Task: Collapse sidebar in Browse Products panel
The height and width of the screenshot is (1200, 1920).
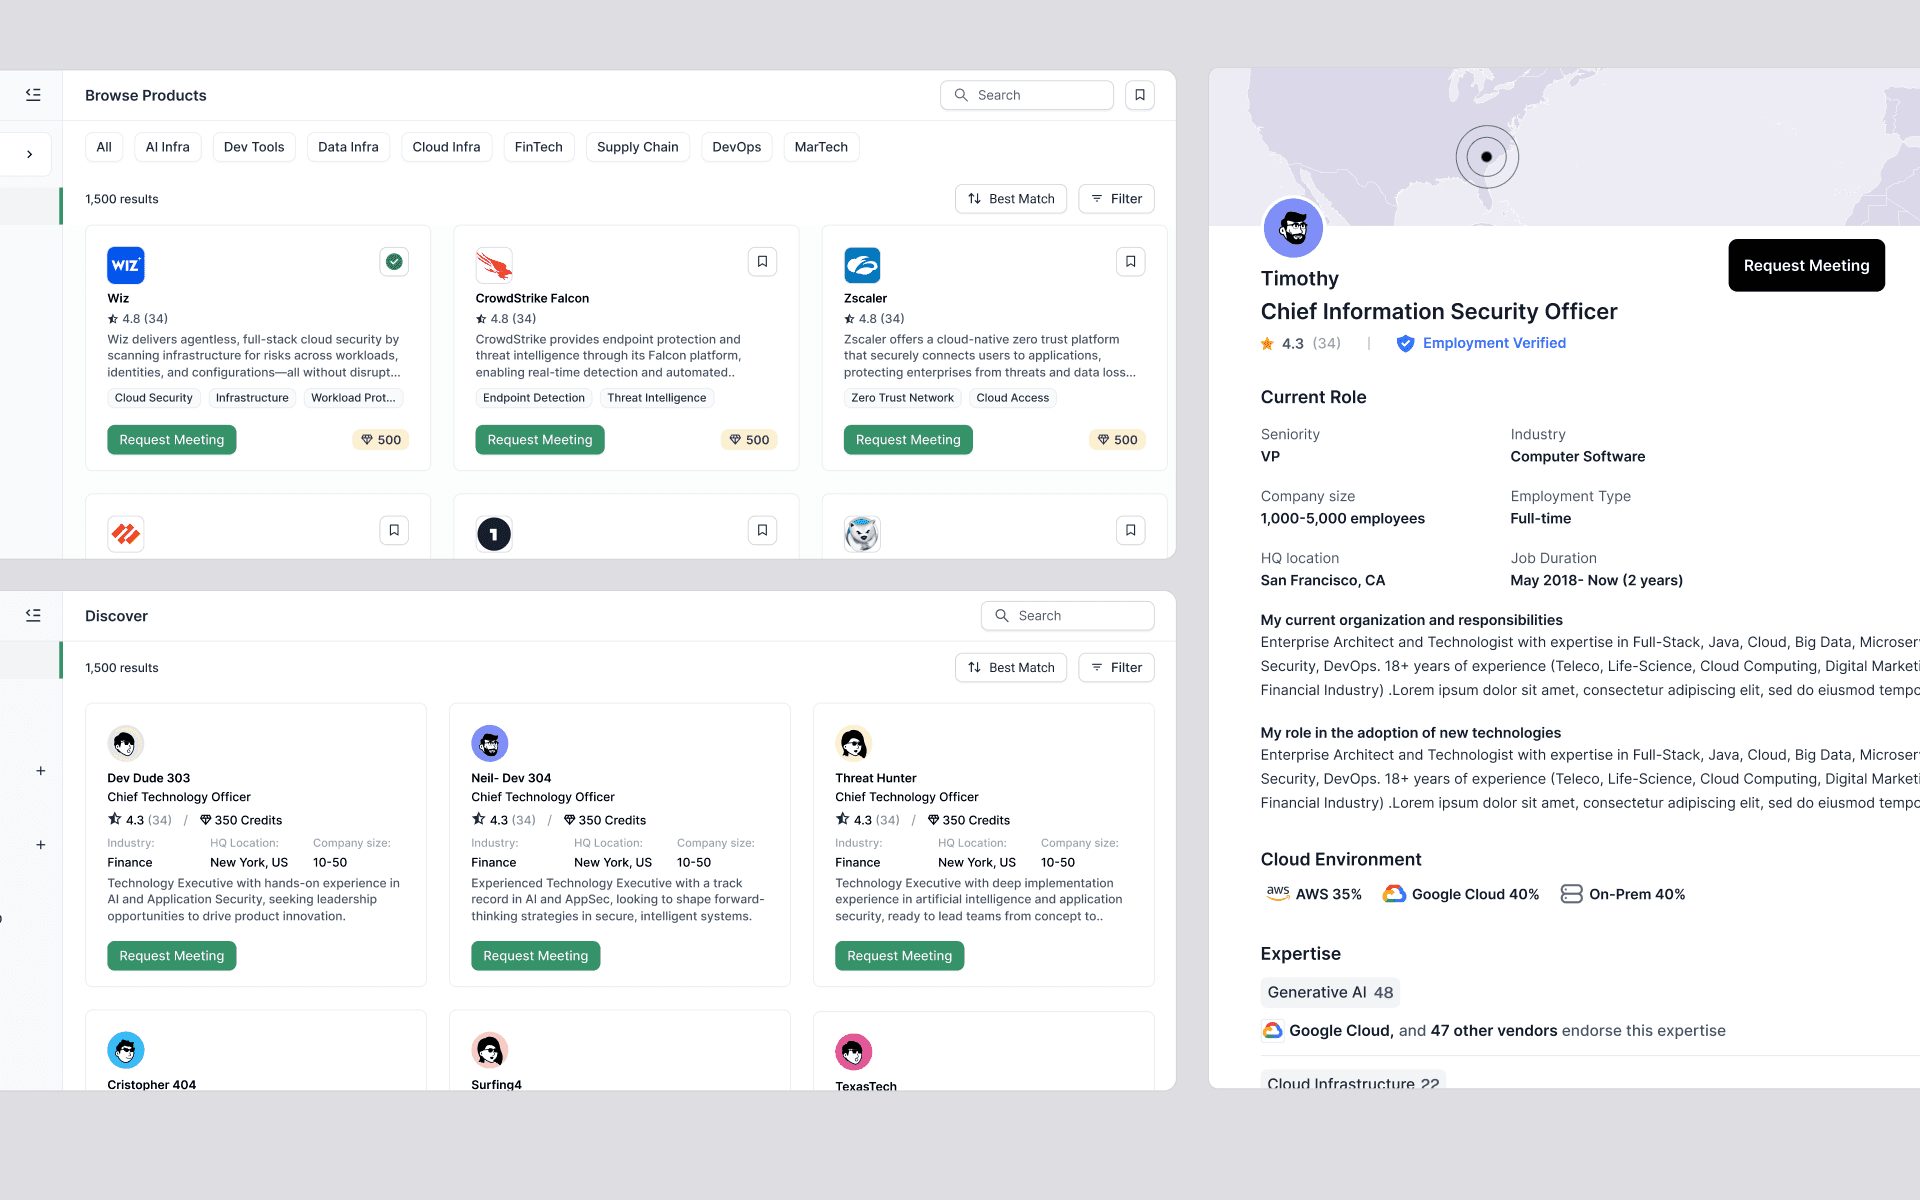Action: point(33,95)
